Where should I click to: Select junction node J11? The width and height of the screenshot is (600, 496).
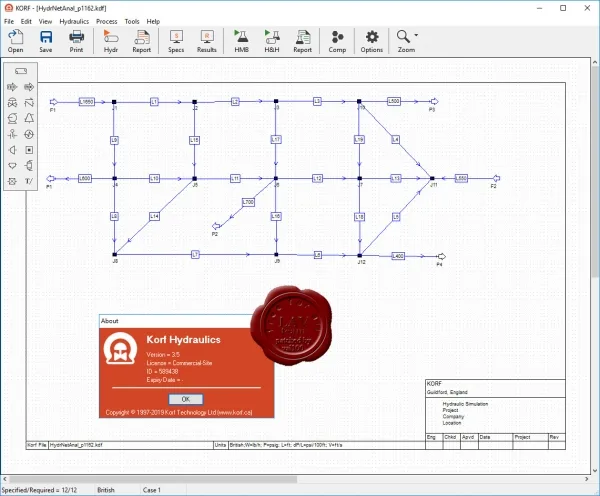(x=432, y=178)
